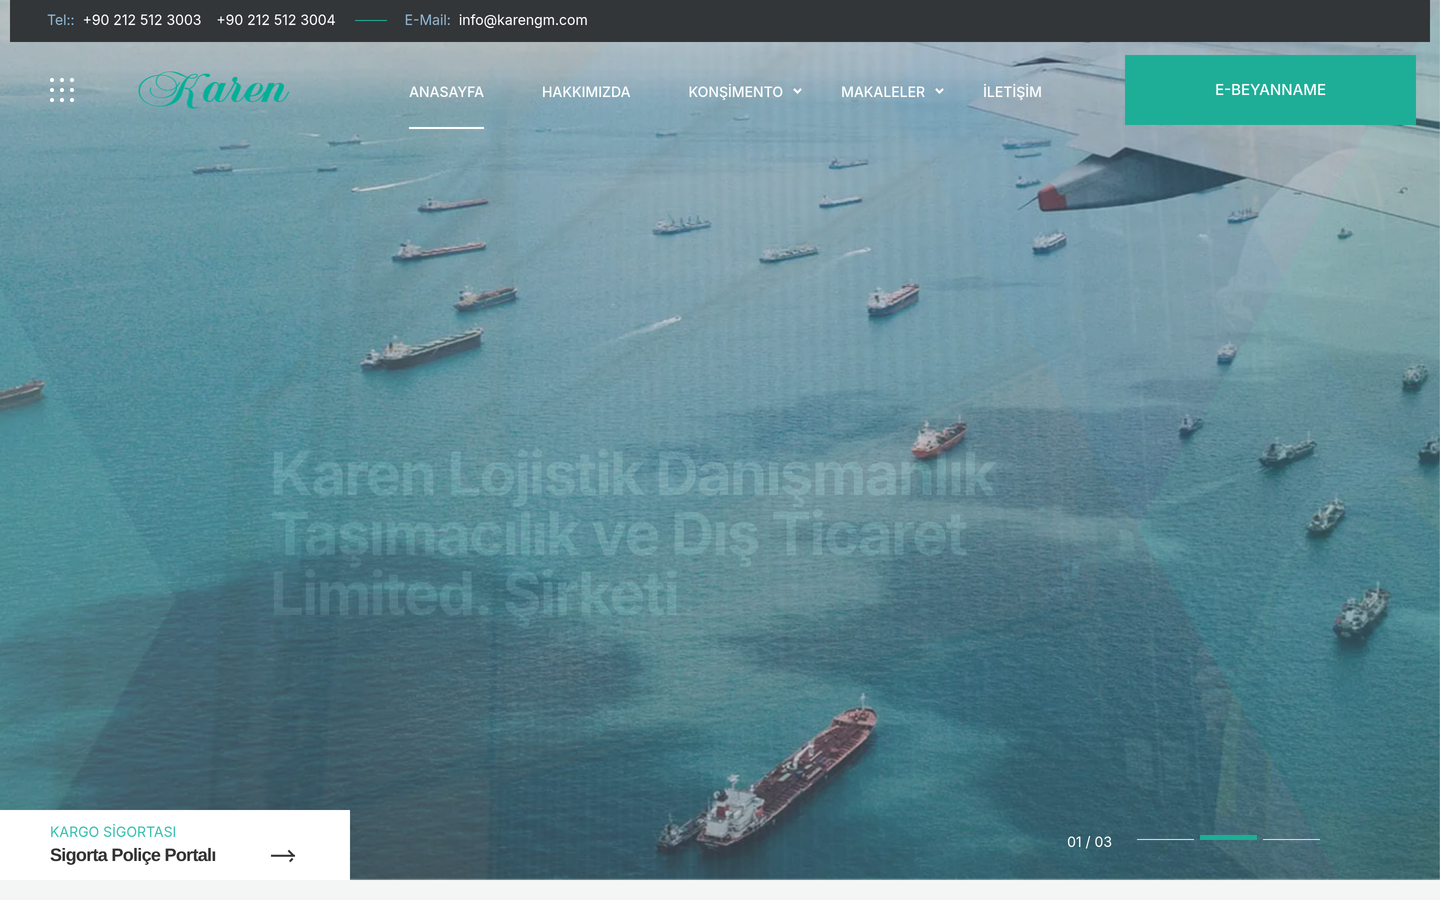This screenshot has height=900, width=1440.
Task: Select the highlighted second slider indicator bar
Action: [1228, 837]
